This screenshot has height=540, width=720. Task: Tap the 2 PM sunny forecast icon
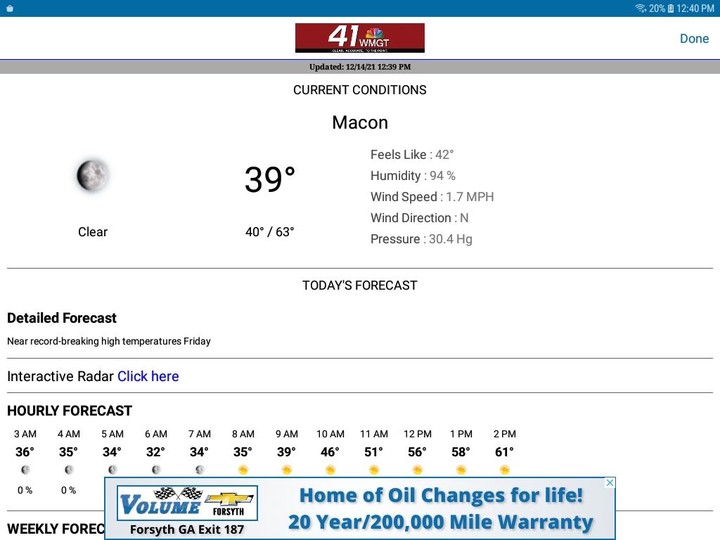[x=505, y=469]
